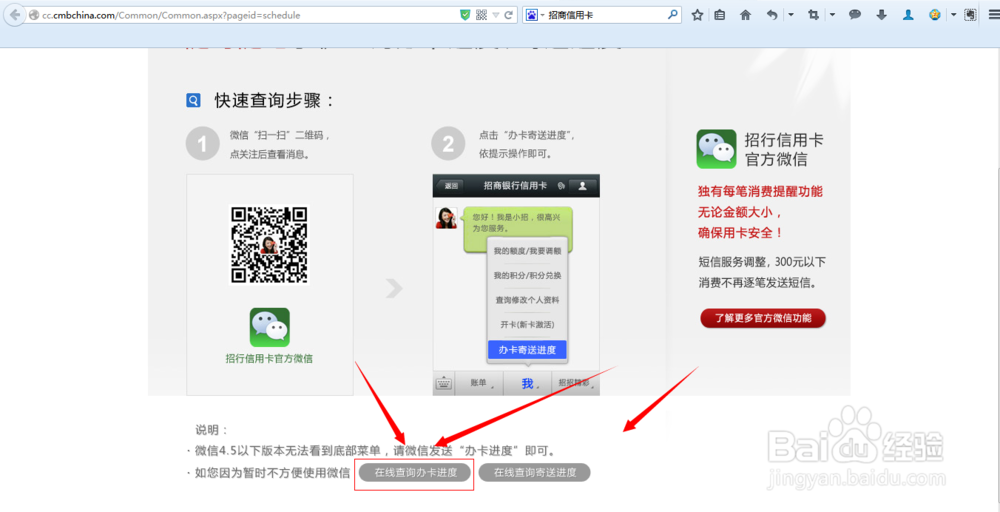Select highlighted 办卡寄送进度 menu entry
1000x512 pixels.
527,350
